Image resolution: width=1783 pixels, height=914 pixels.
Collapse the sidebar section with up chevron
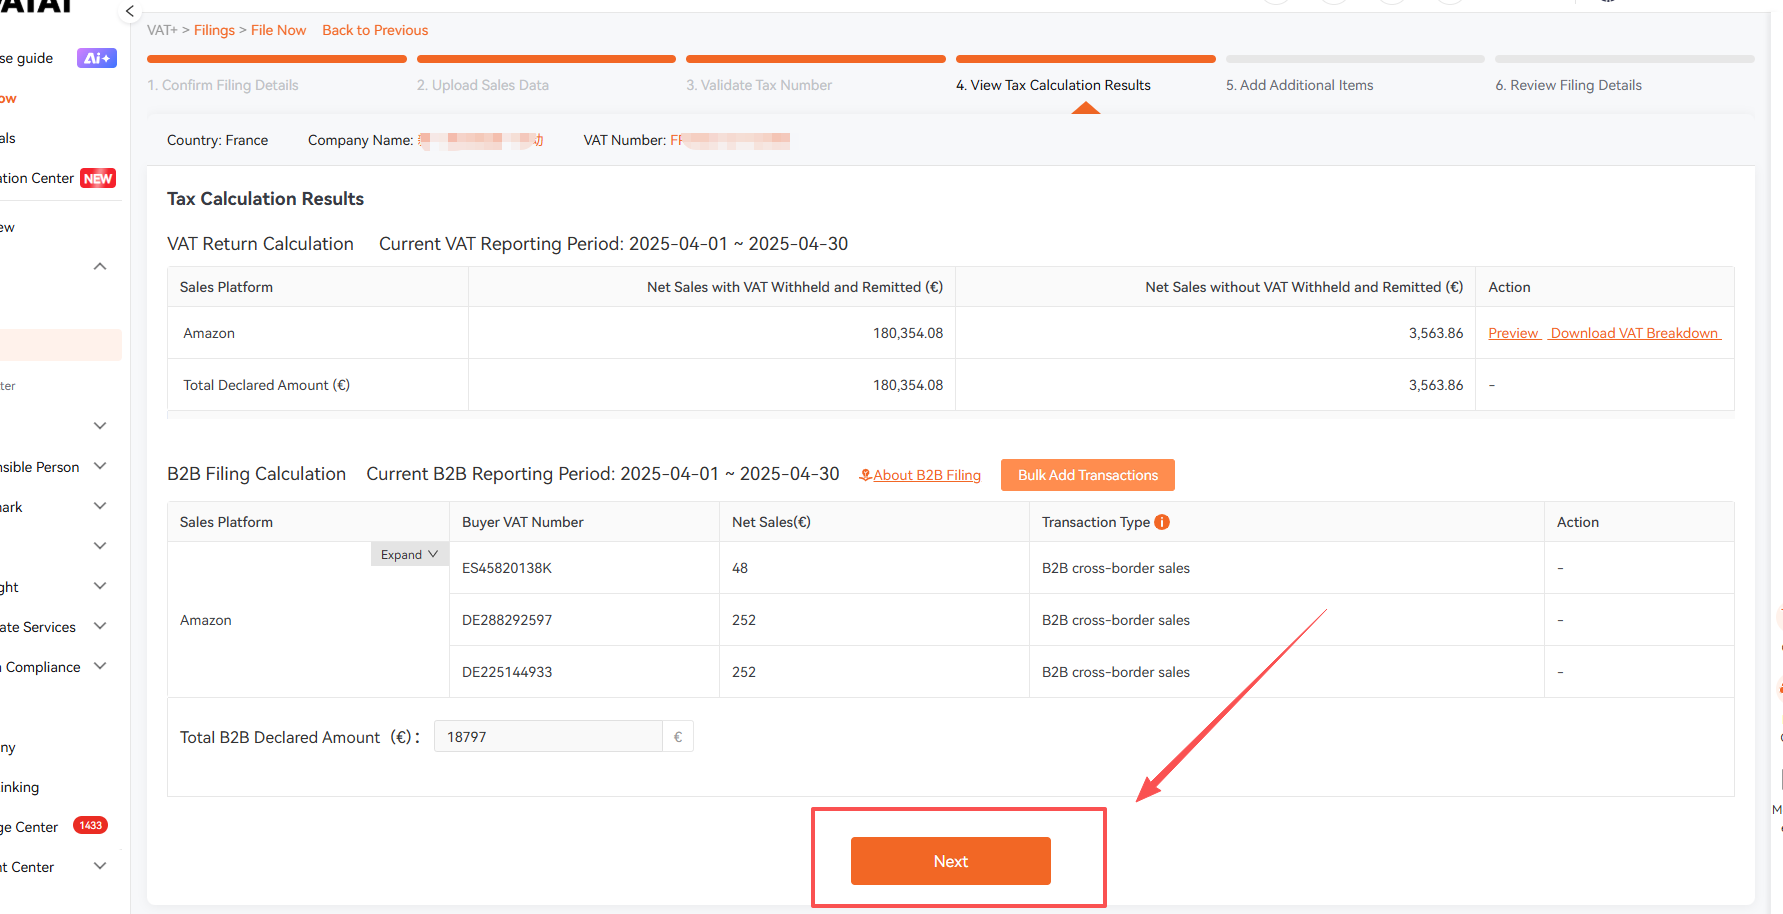(100, 266)
